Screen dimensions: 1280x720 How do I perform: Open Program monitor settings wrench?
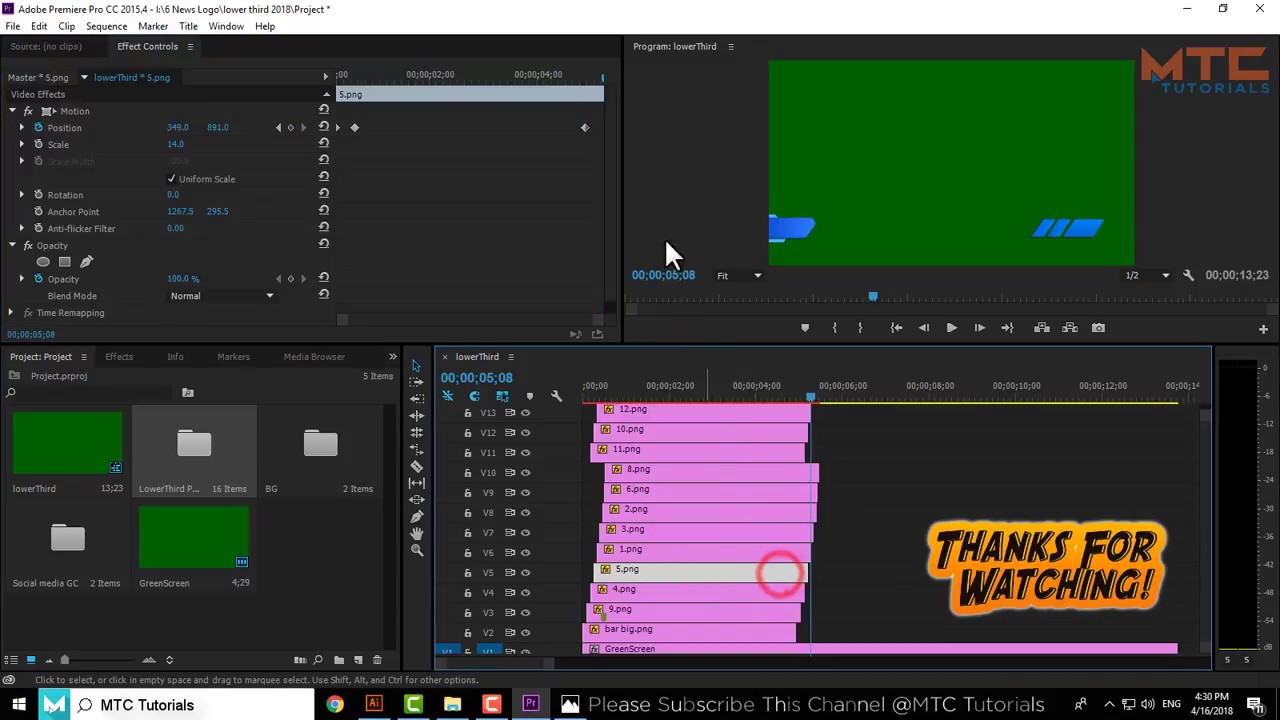point(1188,275)
